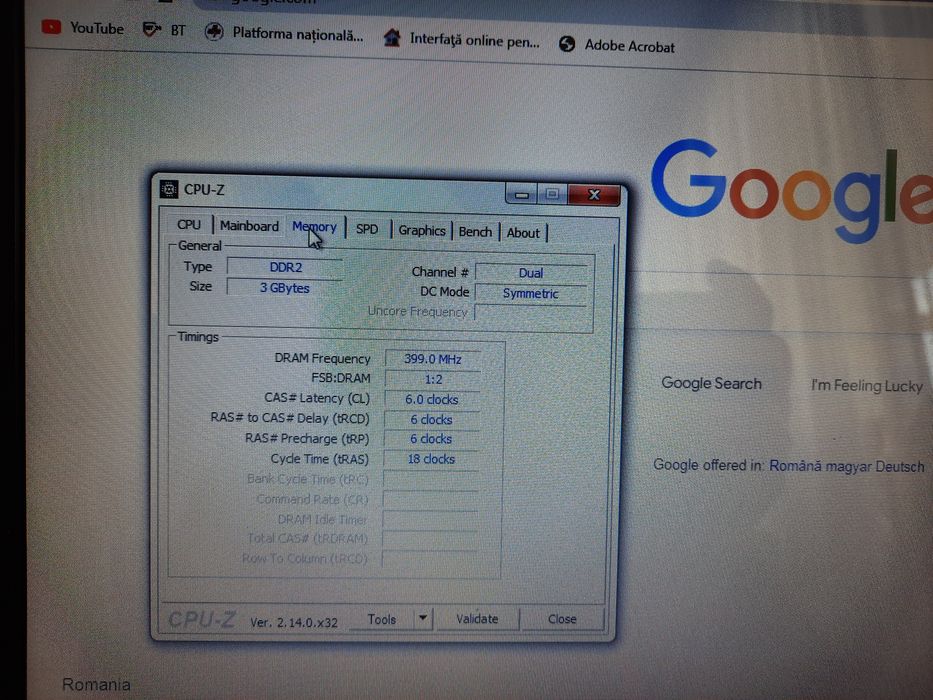Image resolution: width=933 pixels, height=700 pixels.
Task: Click the I'm Feeling Lucky button
Action: coord(866,386)
